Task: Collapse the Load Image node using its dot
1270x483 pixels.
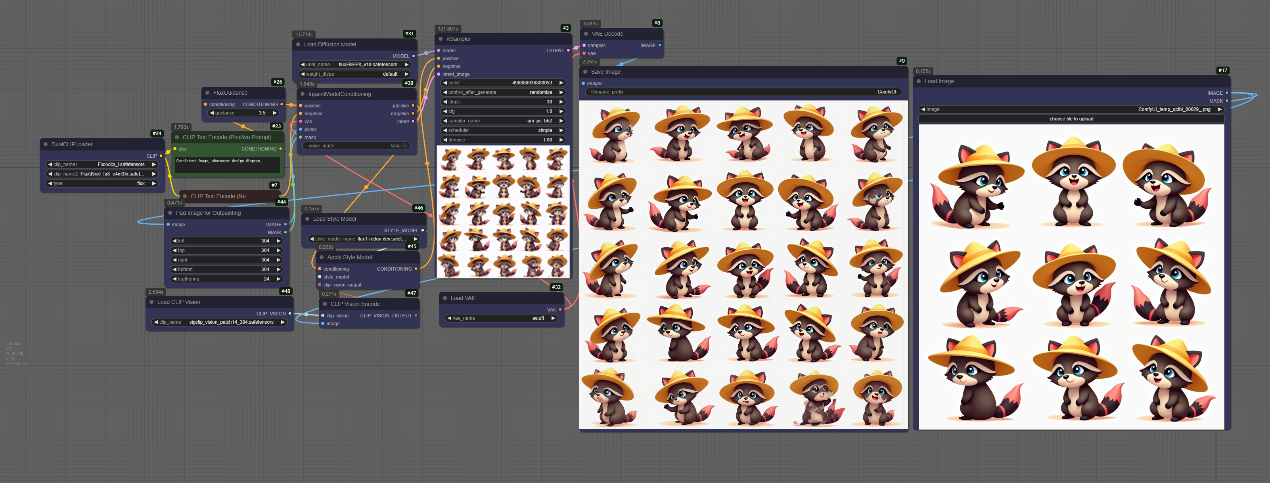Action: [921, 81]
